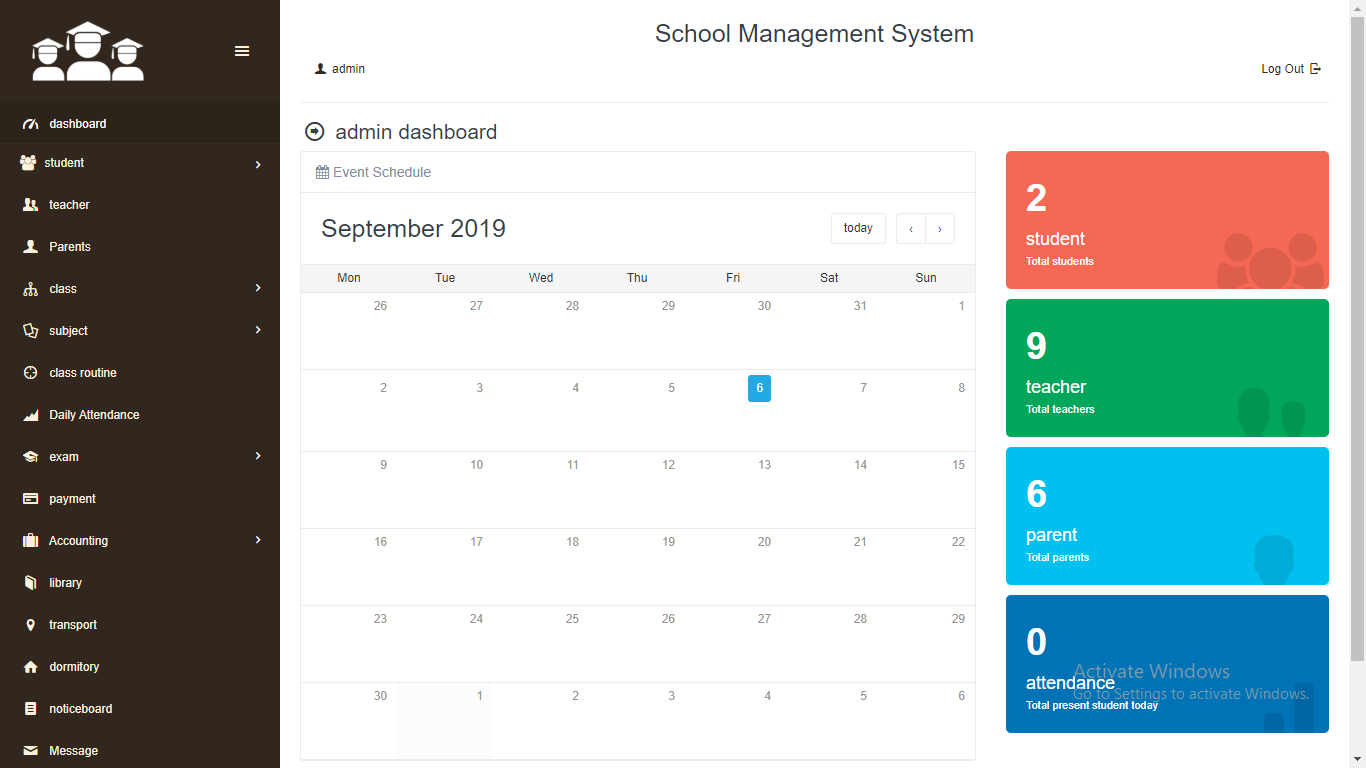Expand the class submenu chevron
The height and width of the screenshot is (768, 1366).
(x=258, y=288)
